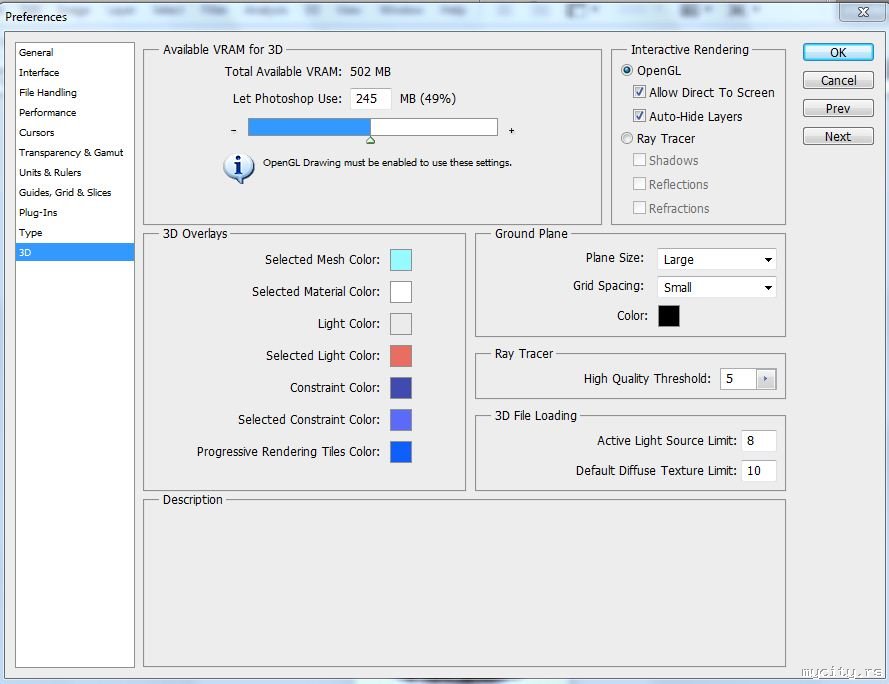The width and height of the screenshot is (889, 684).
Task: Click the Let Photoshop Use field
Action: (370, 98)
